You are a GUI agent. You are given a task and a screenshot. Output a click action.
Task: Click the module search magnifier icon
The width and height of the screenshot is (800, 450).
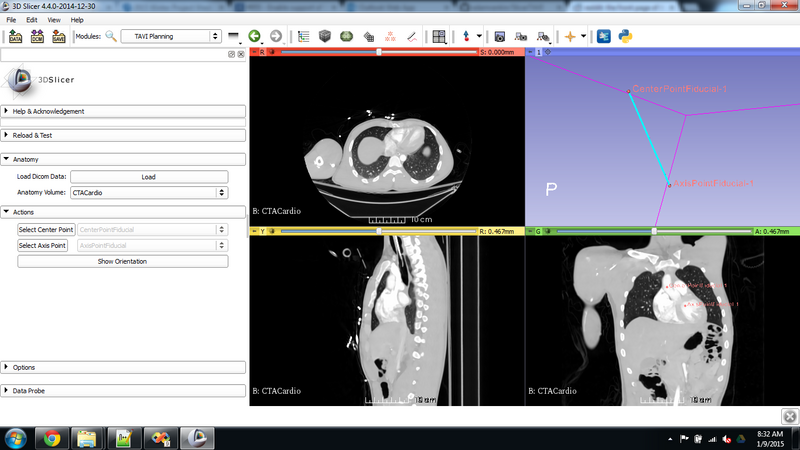pyautogui.click(x=111, y=36)
